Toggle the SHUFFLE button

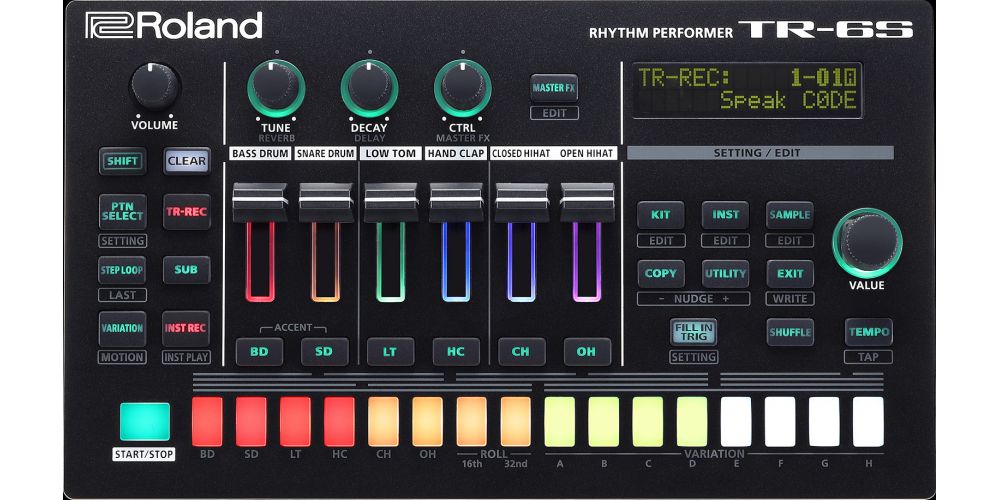[790, 332]
